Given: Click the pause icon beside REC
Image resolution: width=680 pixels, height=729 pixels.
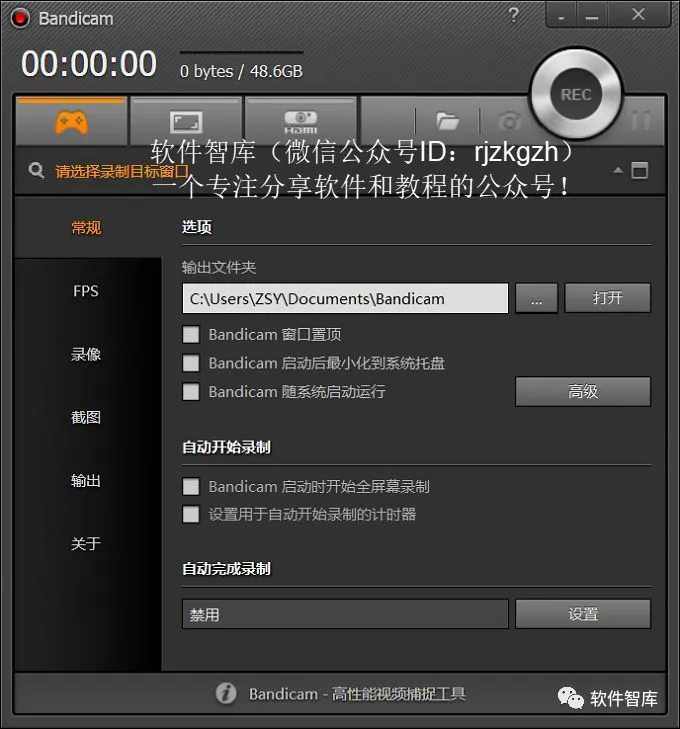Looking at the screenshot, I should [x=640, y=121].
